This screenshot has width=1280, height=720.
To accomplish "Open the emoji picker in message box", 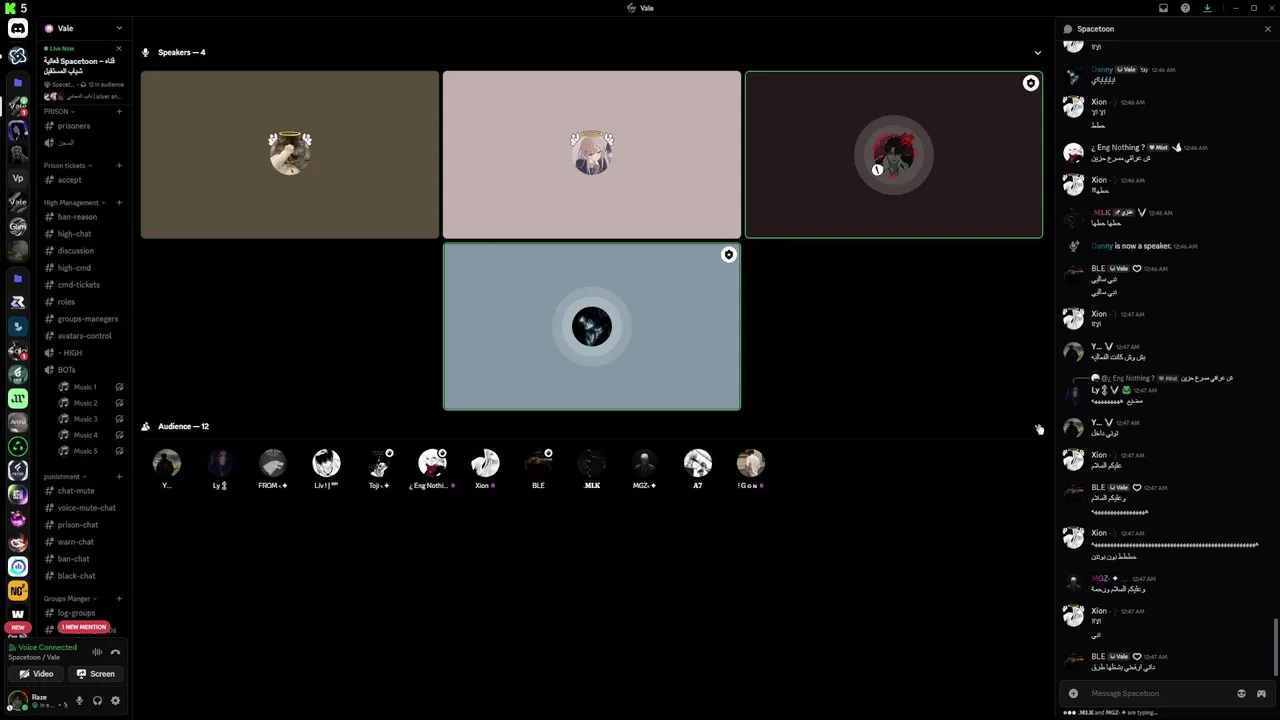I will [x=1241, y=693].
